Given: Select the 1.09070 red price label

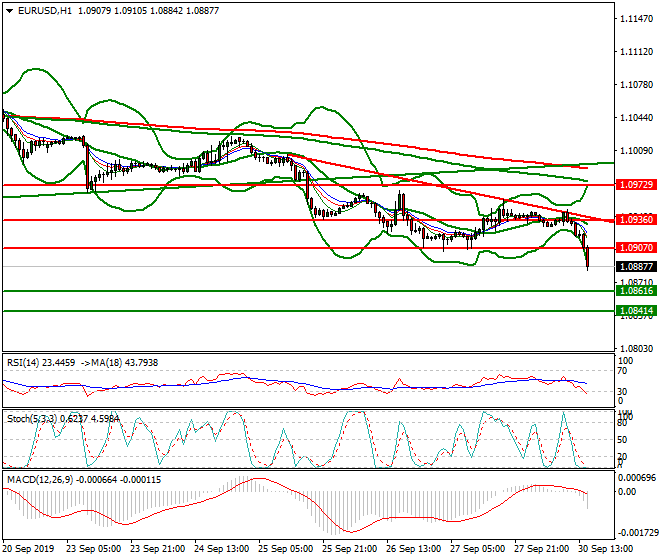Looking at the screenshot, I should tap(636, 248).
